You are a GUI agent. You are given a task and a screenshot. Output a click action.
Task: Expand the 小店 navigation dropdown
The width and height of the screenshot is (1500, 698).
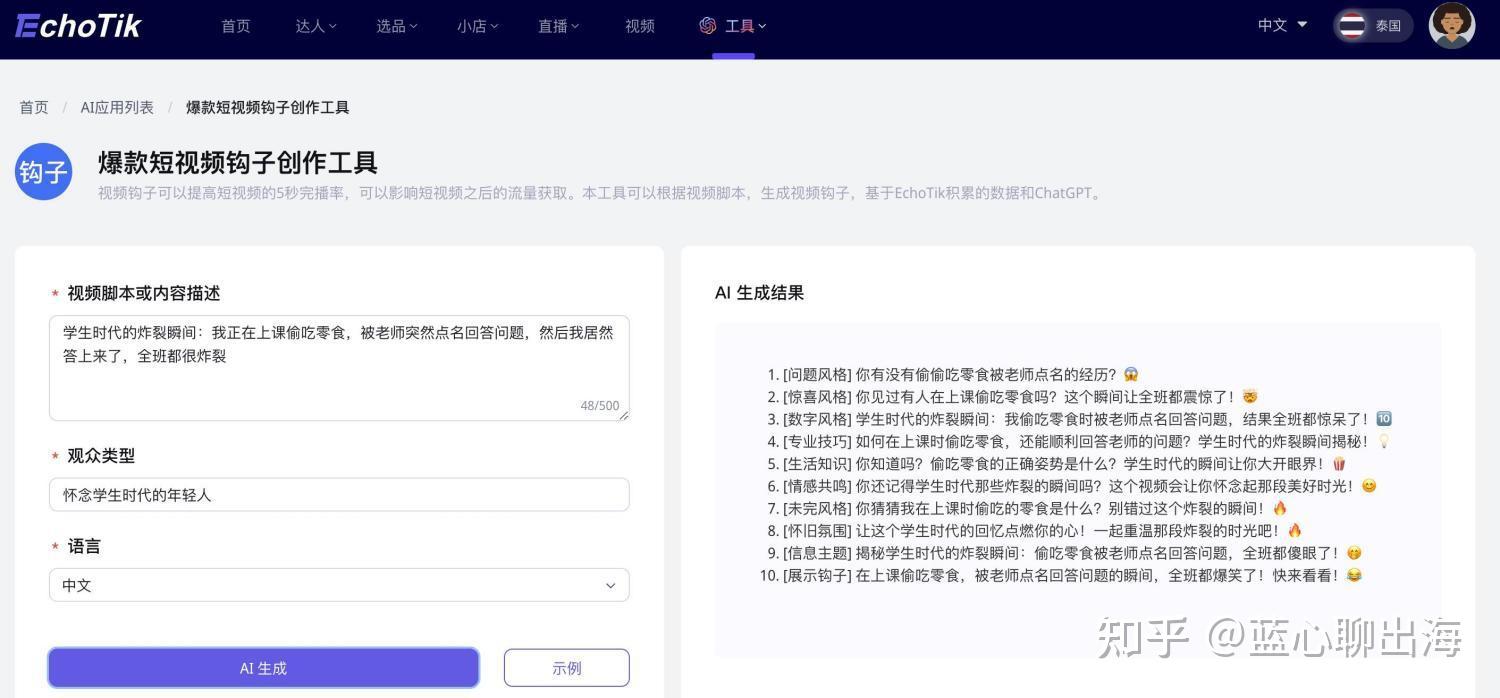click(477, 26)
